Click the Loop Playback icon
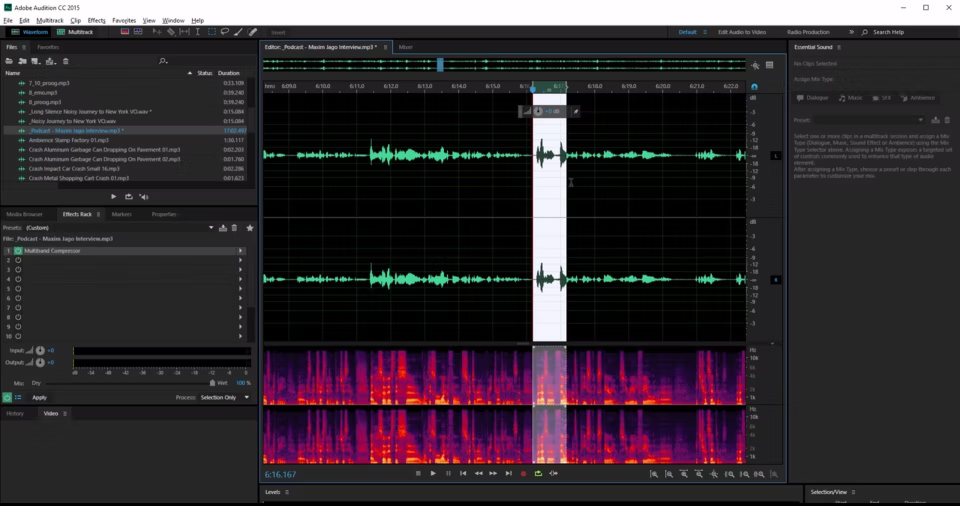The width and height of the screenshot is (960, 506). [538, 473]
